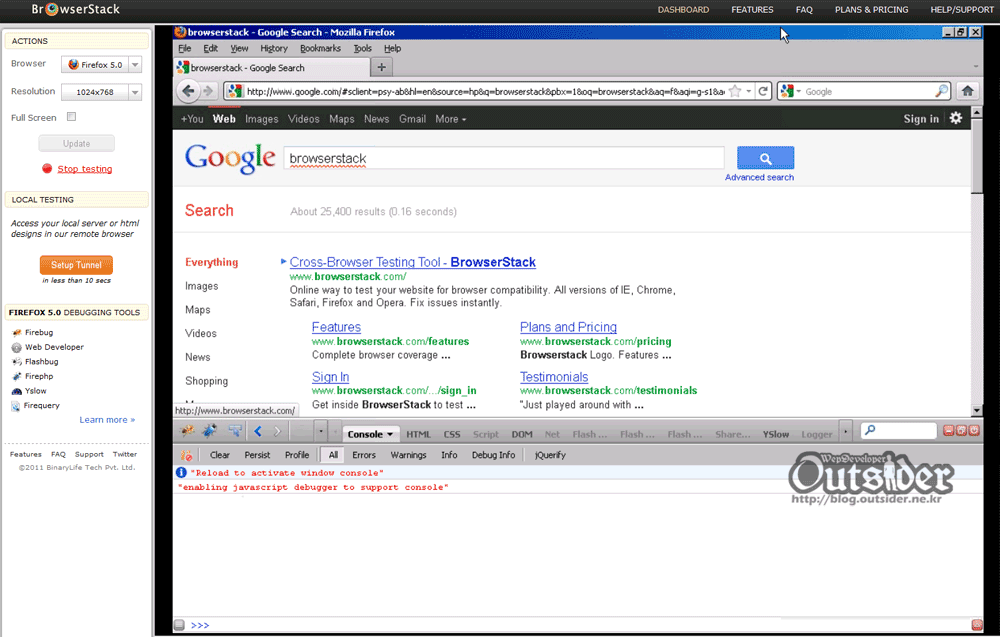Image resolution: width=1000 pixels, height=637 pixels.
Task: Open the small dropdown beside Firebug's forward arrow
Action: (x=320, y=432)
